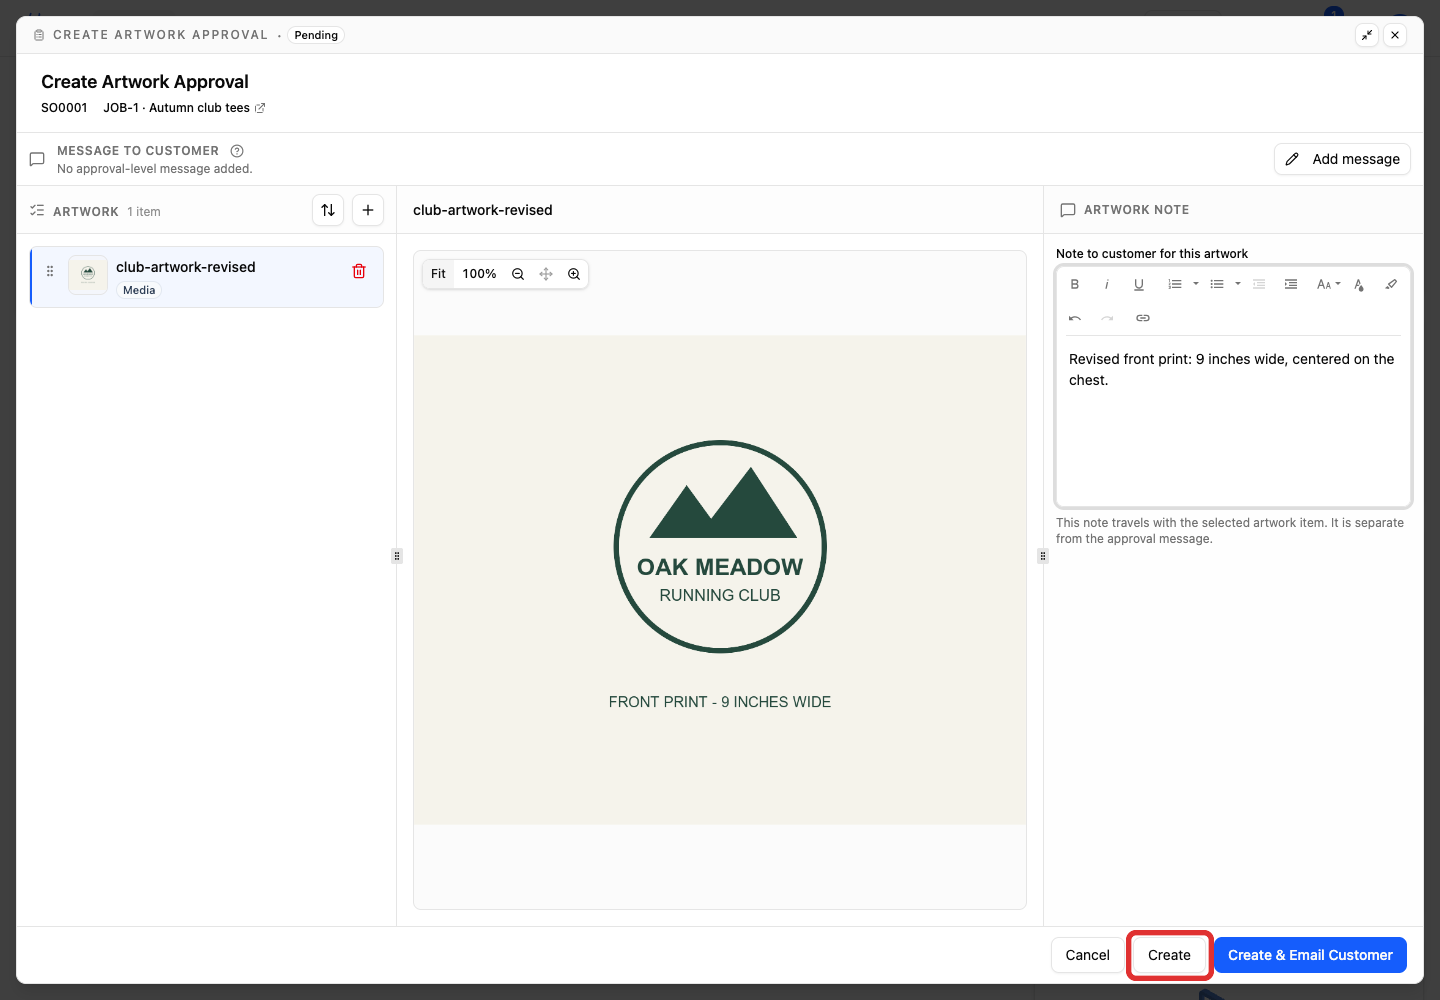Toggle italic formatting in note editor
This screenshot has height=1000, width=1440.
pyautogui.click(x=1107, y=284)
